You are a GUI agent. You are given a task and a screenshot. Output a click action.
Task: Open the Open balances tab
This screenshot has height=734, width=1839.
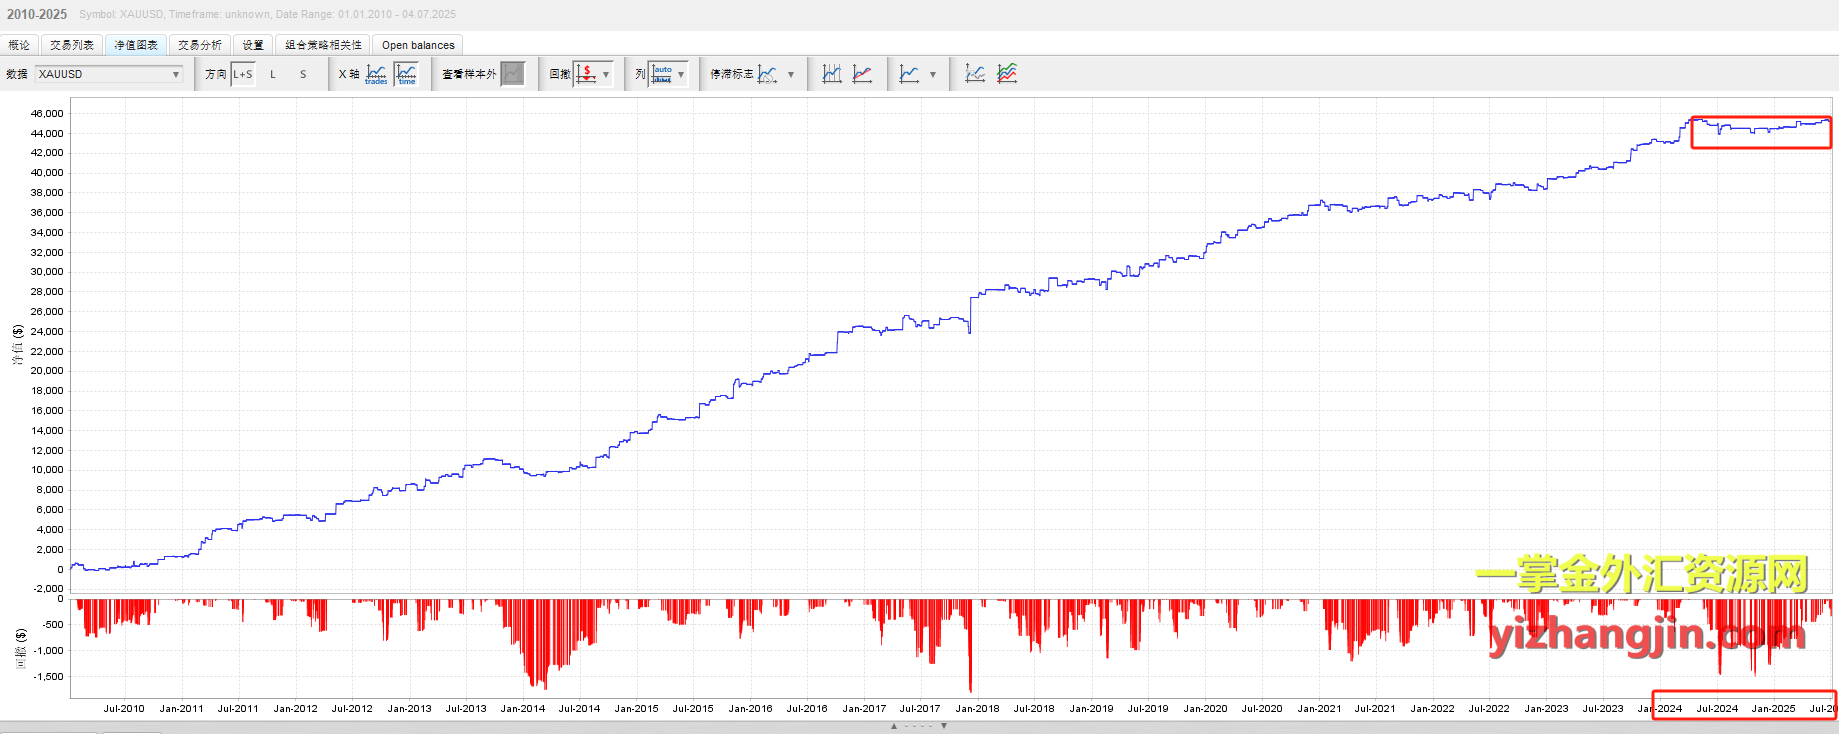pos(418,45)
